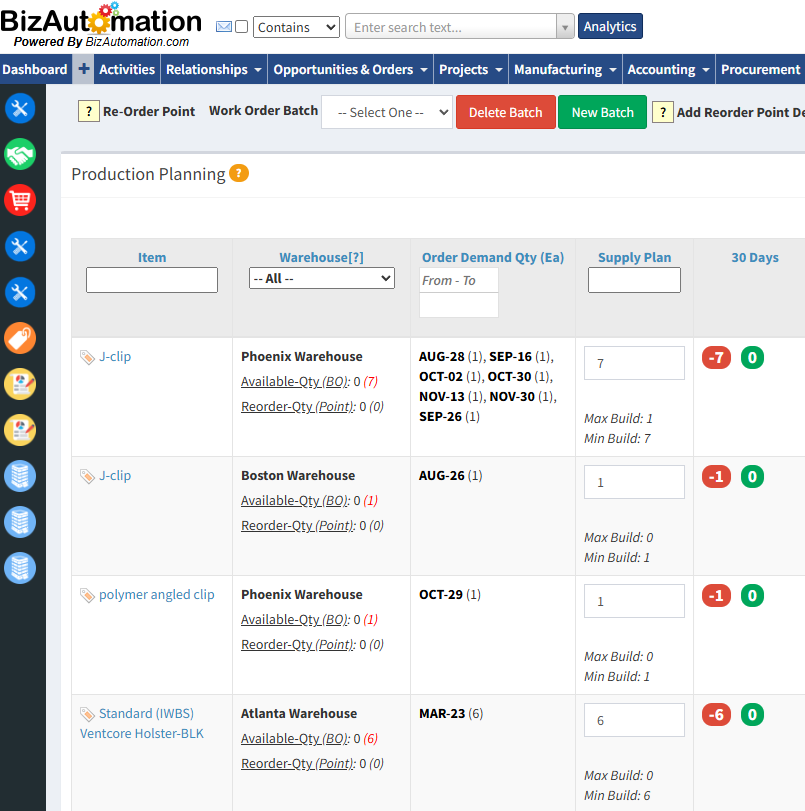Open the J-clip link in Phoenix Warehouse row
Image resolution: width=805 pixels, height=811 pixels.
tap(115, 357)
